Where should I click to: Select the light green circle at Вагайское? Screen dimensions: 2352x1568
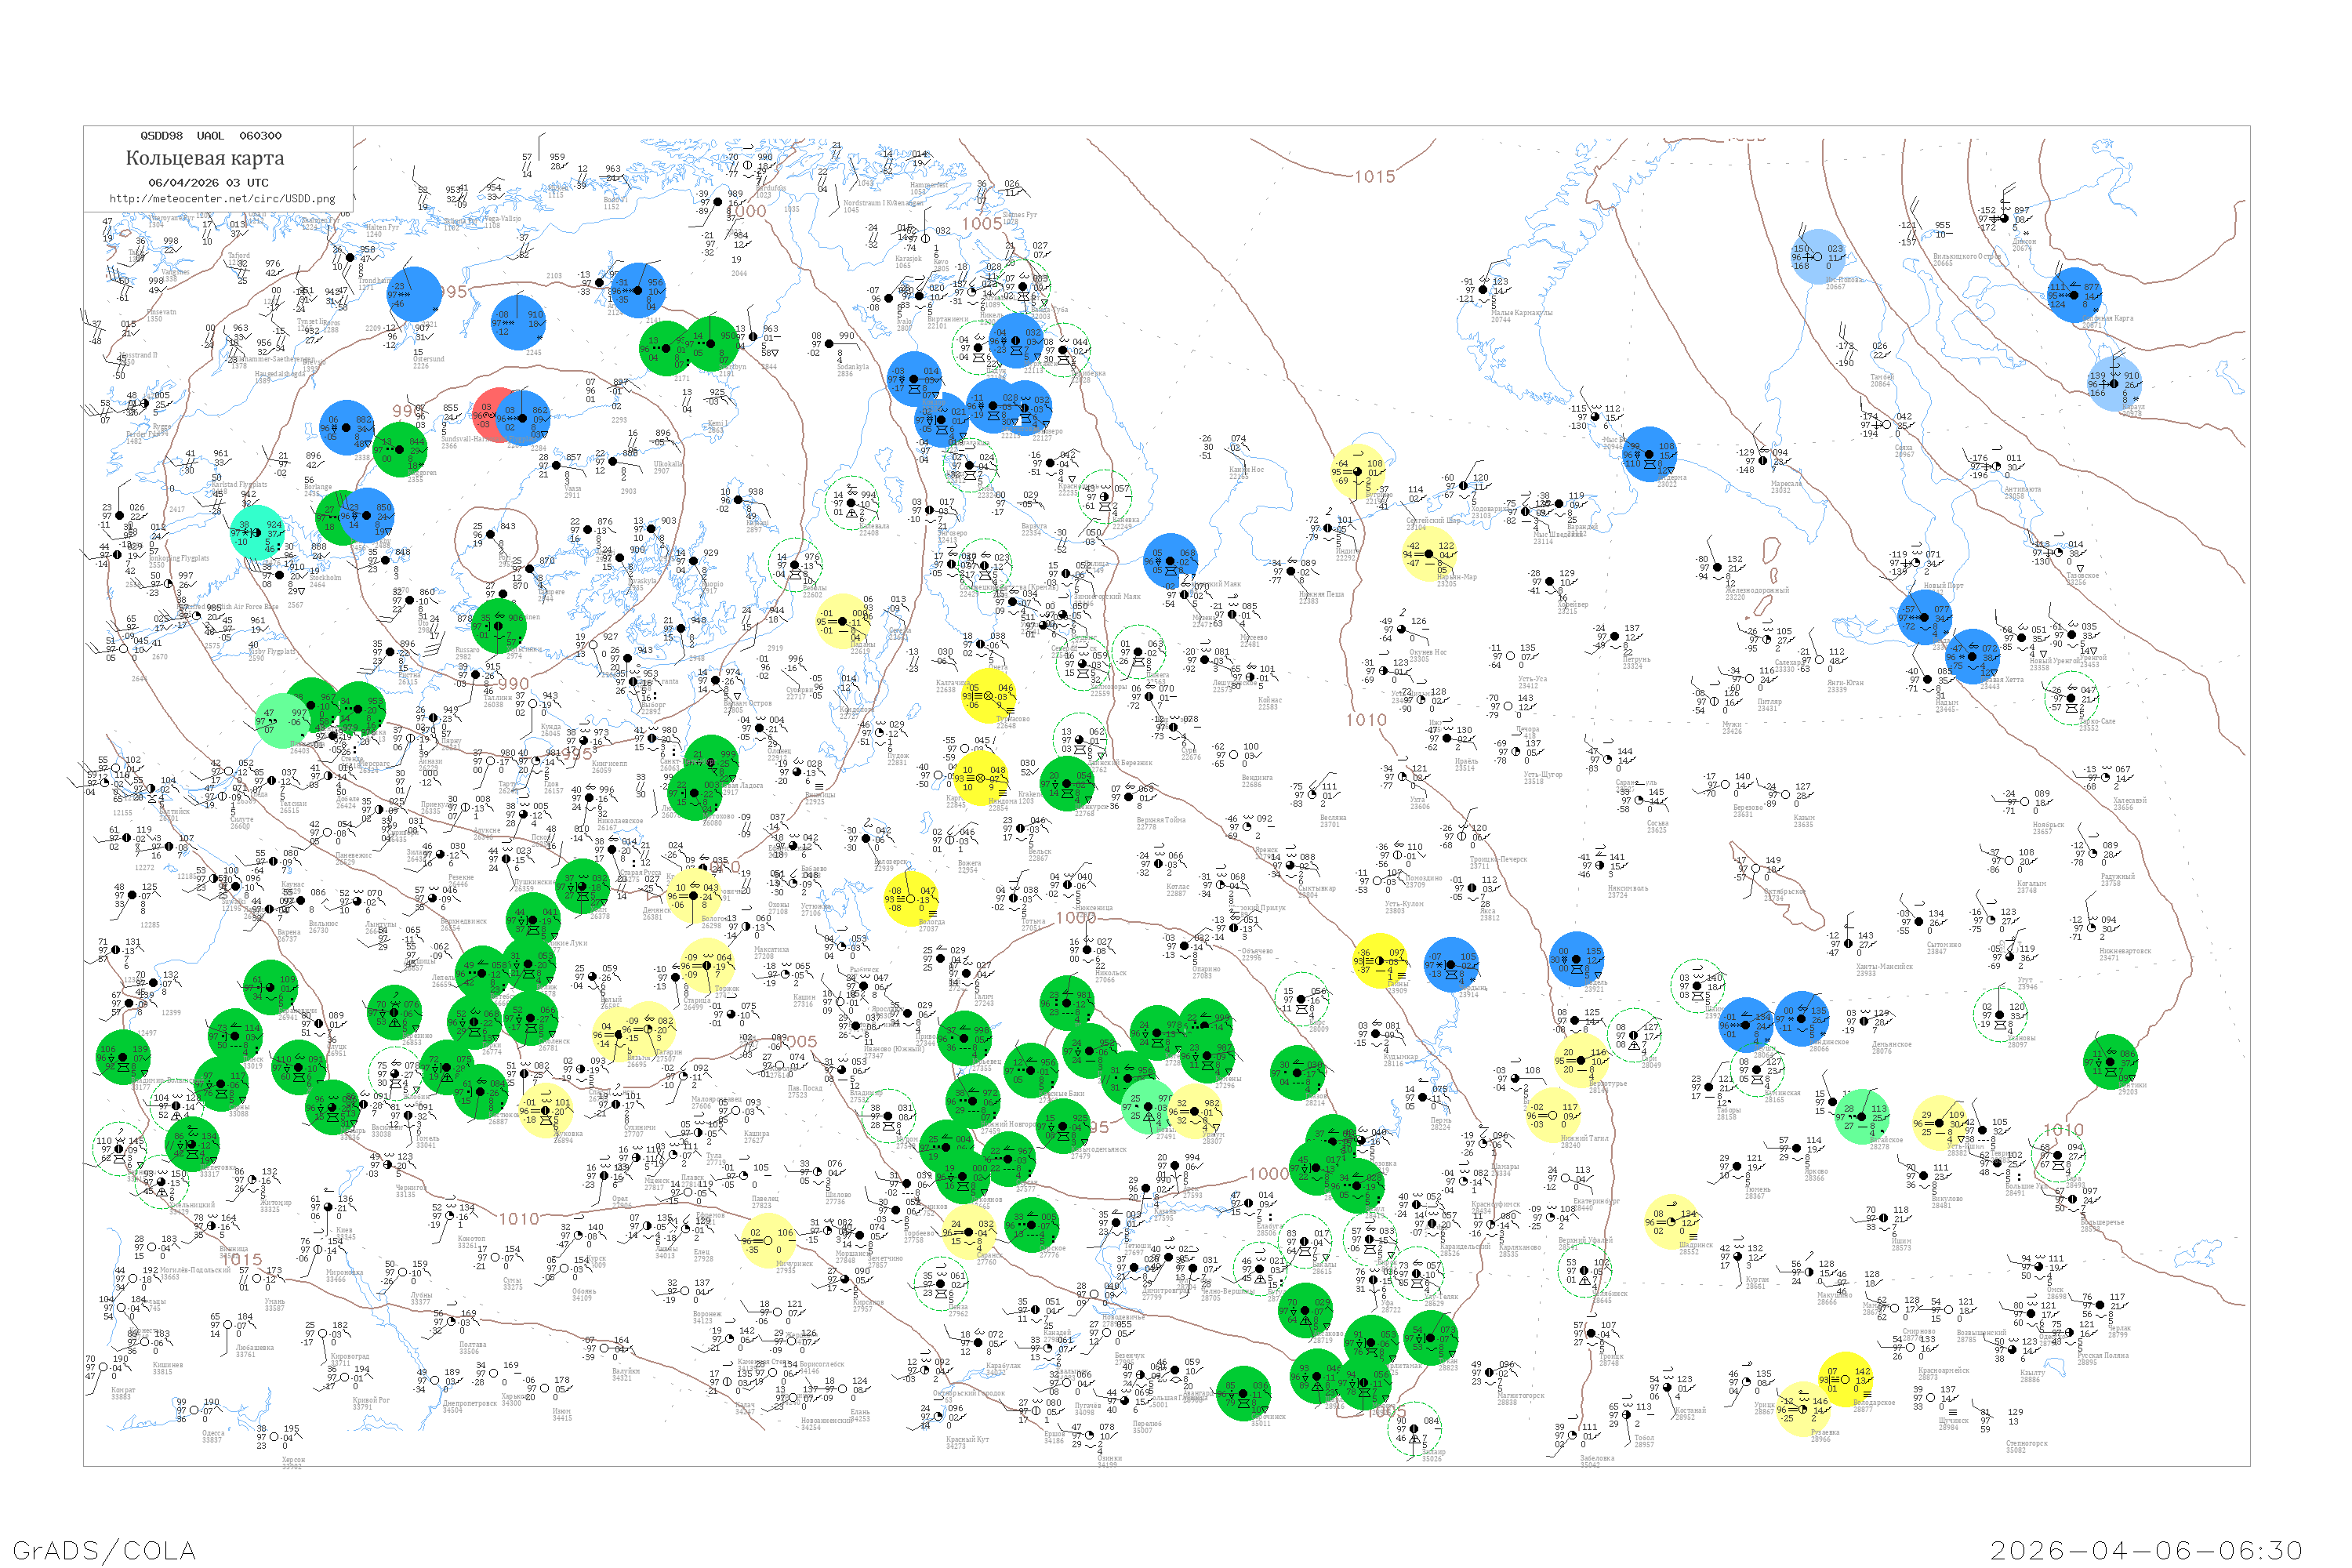point(1862,1117)
